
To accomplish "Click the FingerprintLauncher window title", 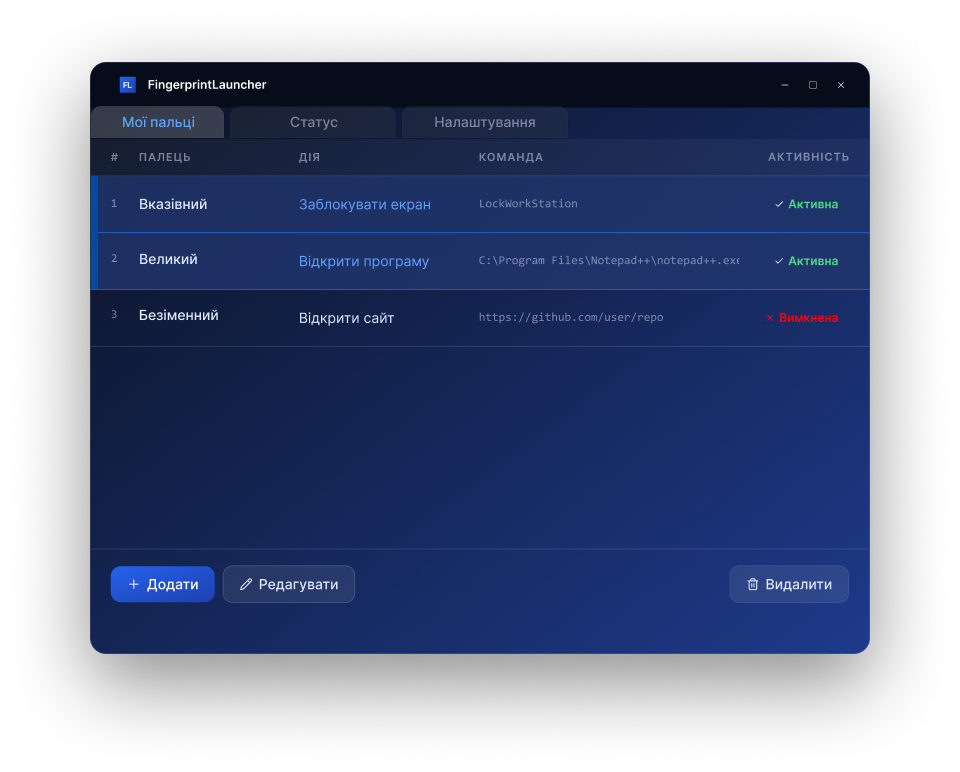I will coord(207,85).
